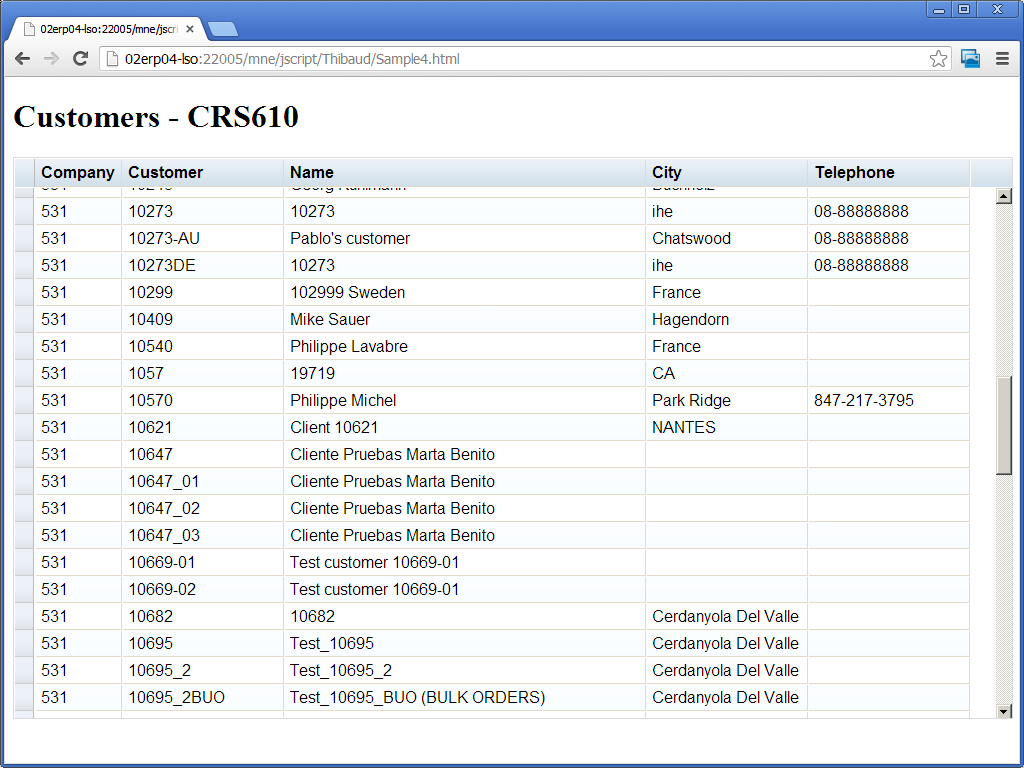The height and width of the screenshot is (768, 1024).
Task: Reload the page with refresh icon
Action: click(x=81, y=59)
